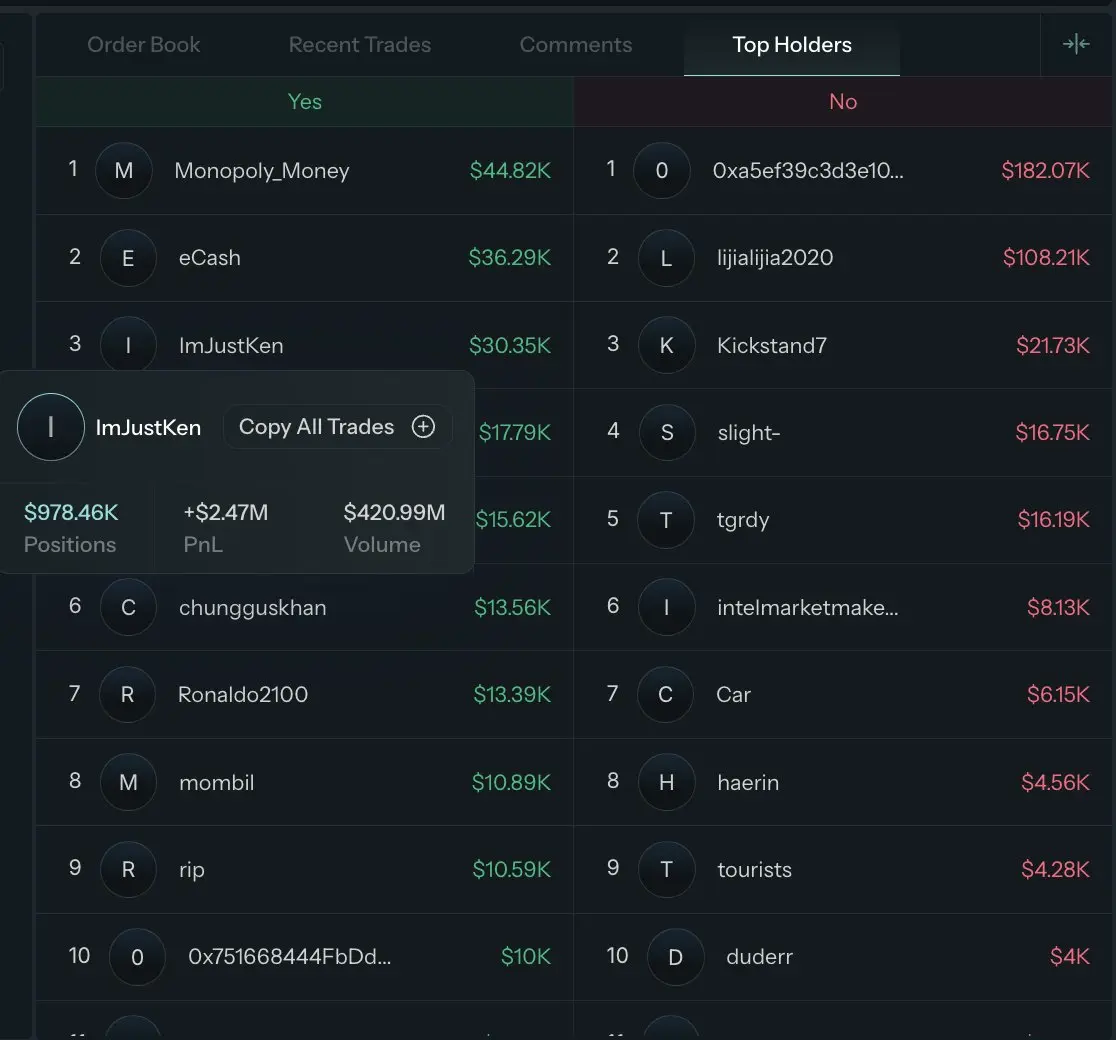1116x1040 pixels.
Task: Click rip avatar icon
Action: tap(128, 869)
